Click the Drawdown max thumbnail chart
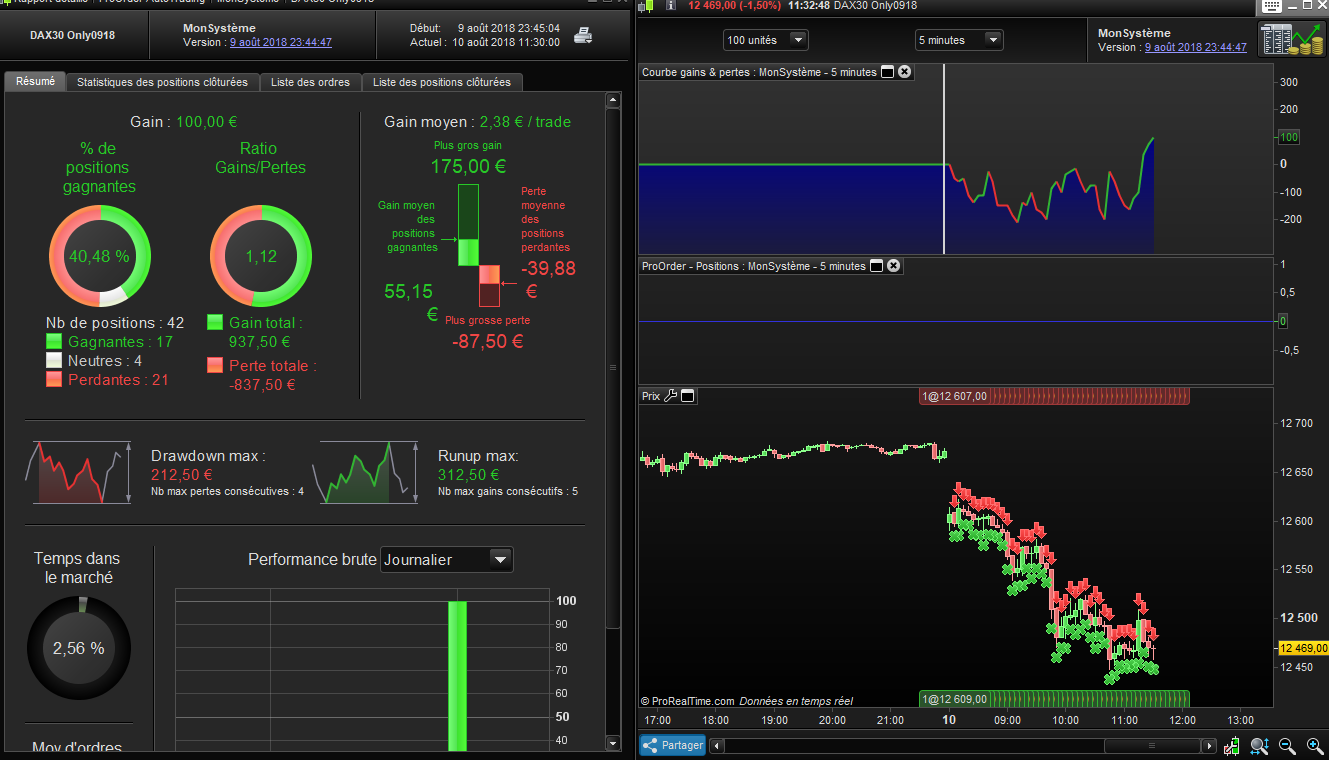The image size is (1329, 760). pos(79,472)
